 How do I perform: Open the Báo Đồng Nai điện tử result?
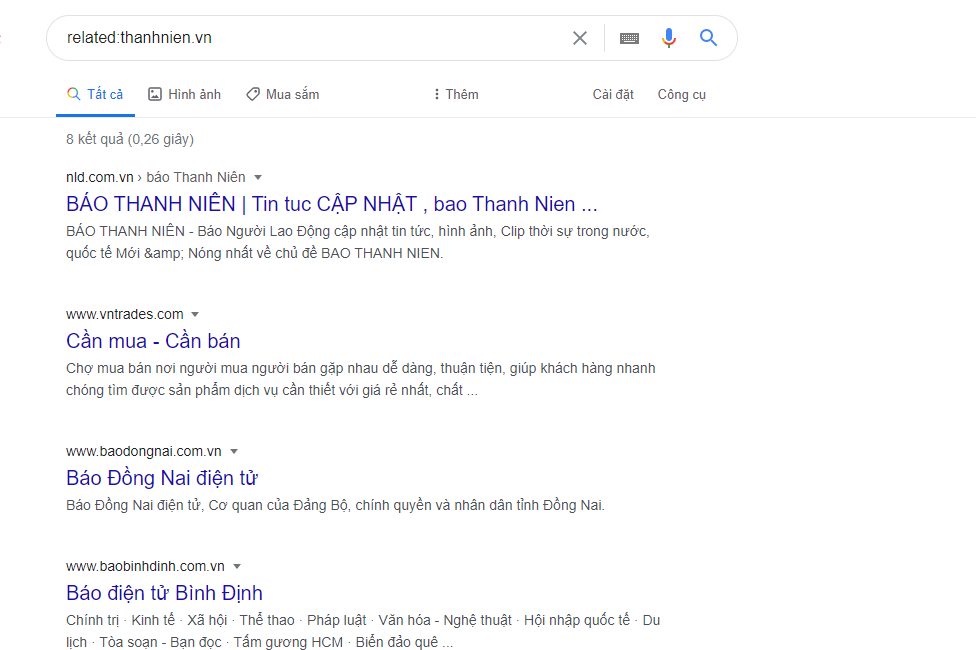pos(162,478)
